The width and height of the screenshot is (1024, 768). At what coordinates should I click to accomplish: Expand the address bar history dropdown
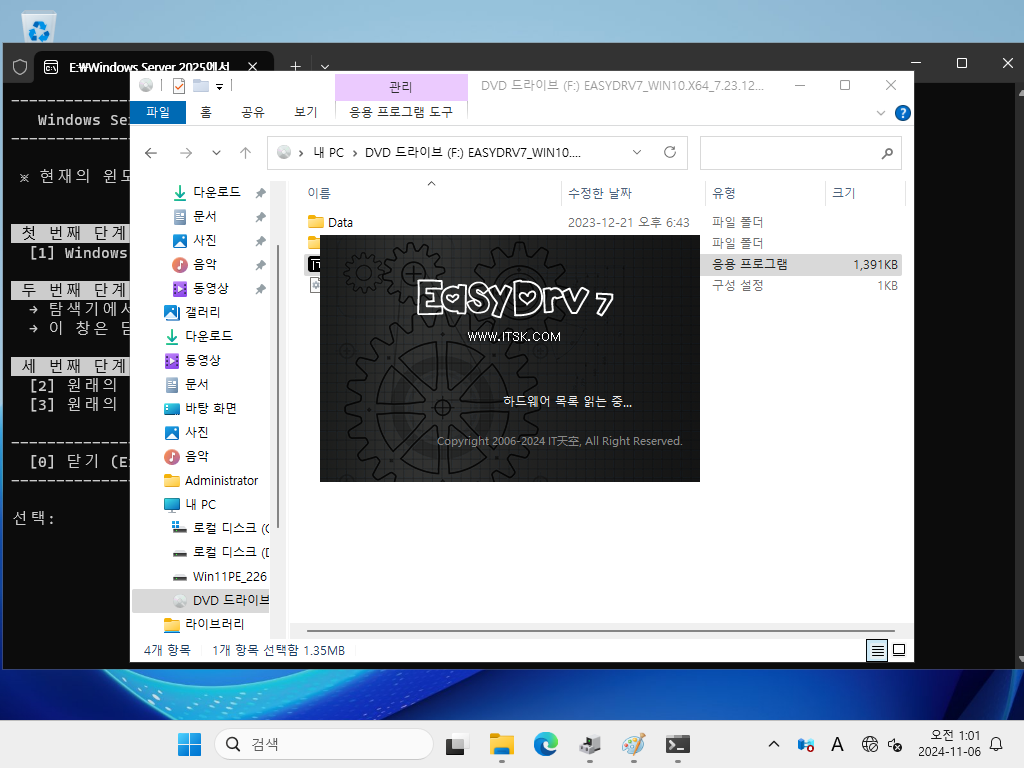click(637, 152)
